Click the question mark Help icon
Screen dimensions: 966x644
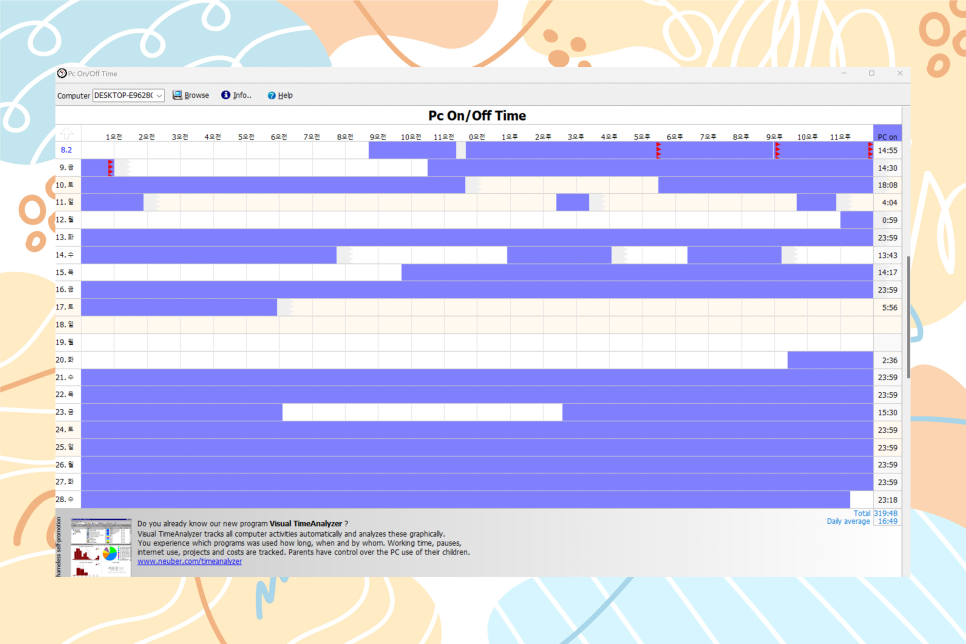272,96
